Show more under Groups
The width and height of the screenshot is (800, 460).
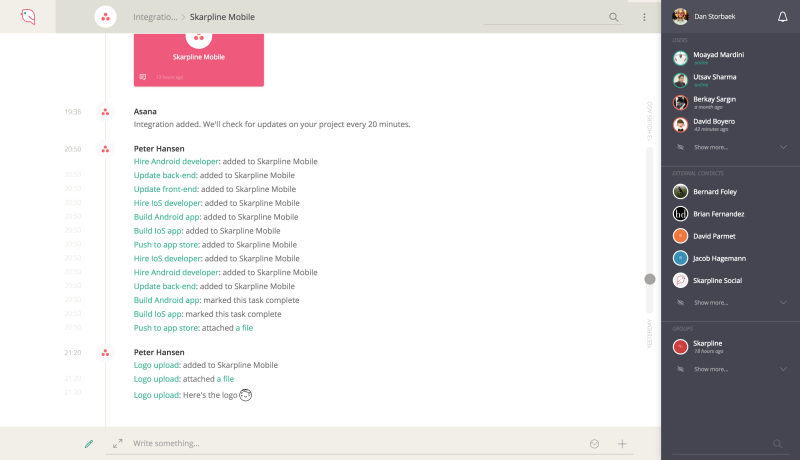[711, 369]
